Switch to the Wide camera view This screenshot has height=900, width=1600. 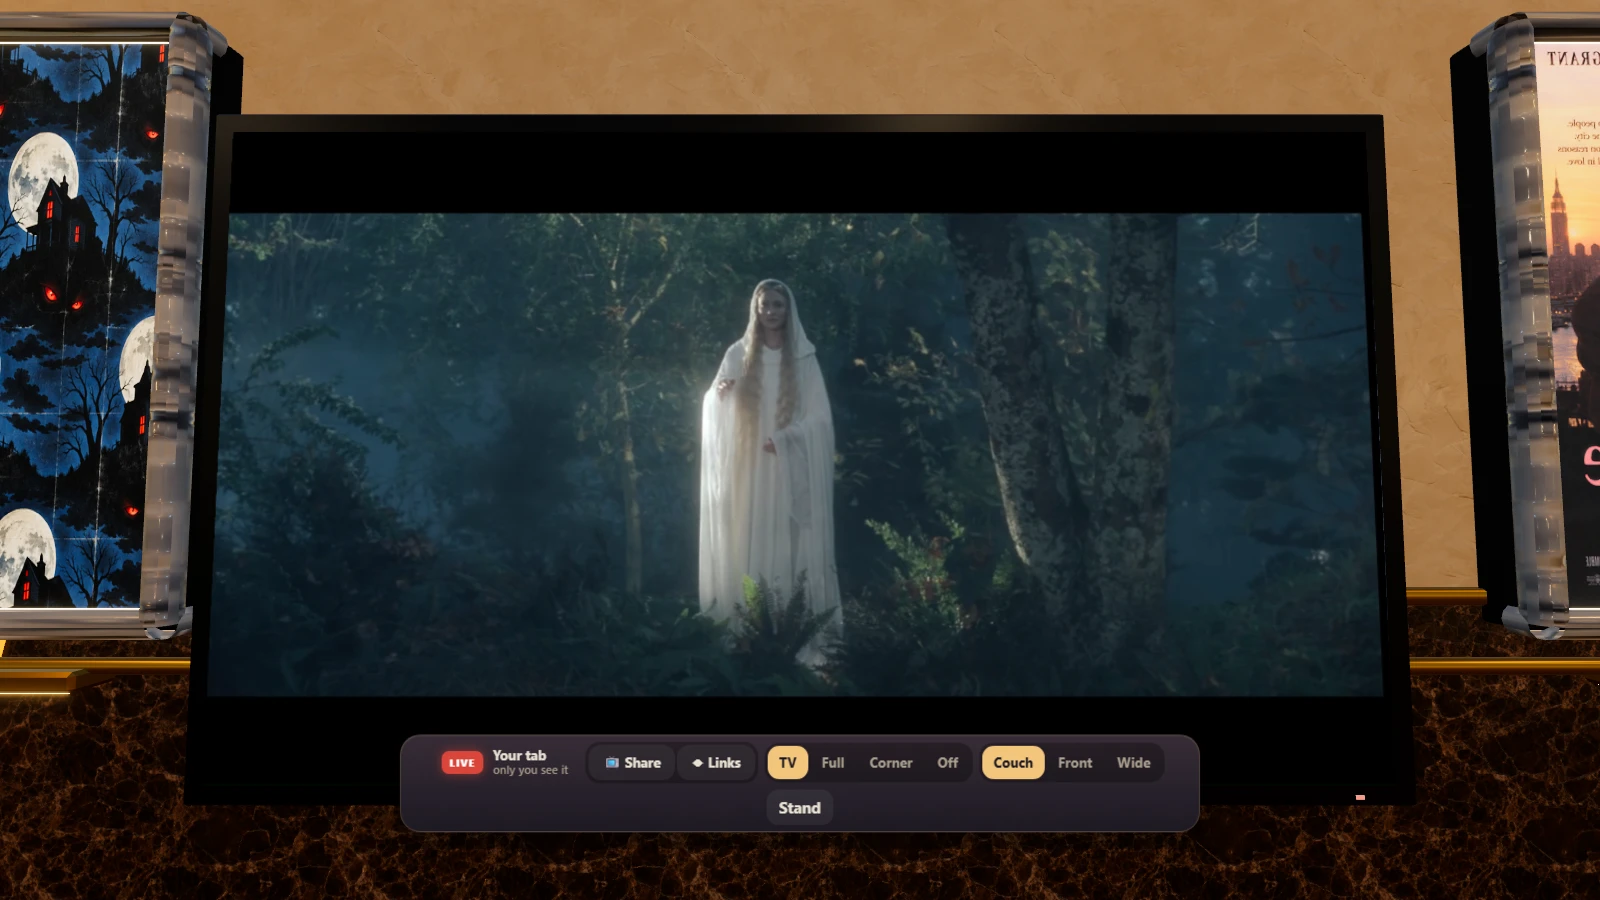1134,763
